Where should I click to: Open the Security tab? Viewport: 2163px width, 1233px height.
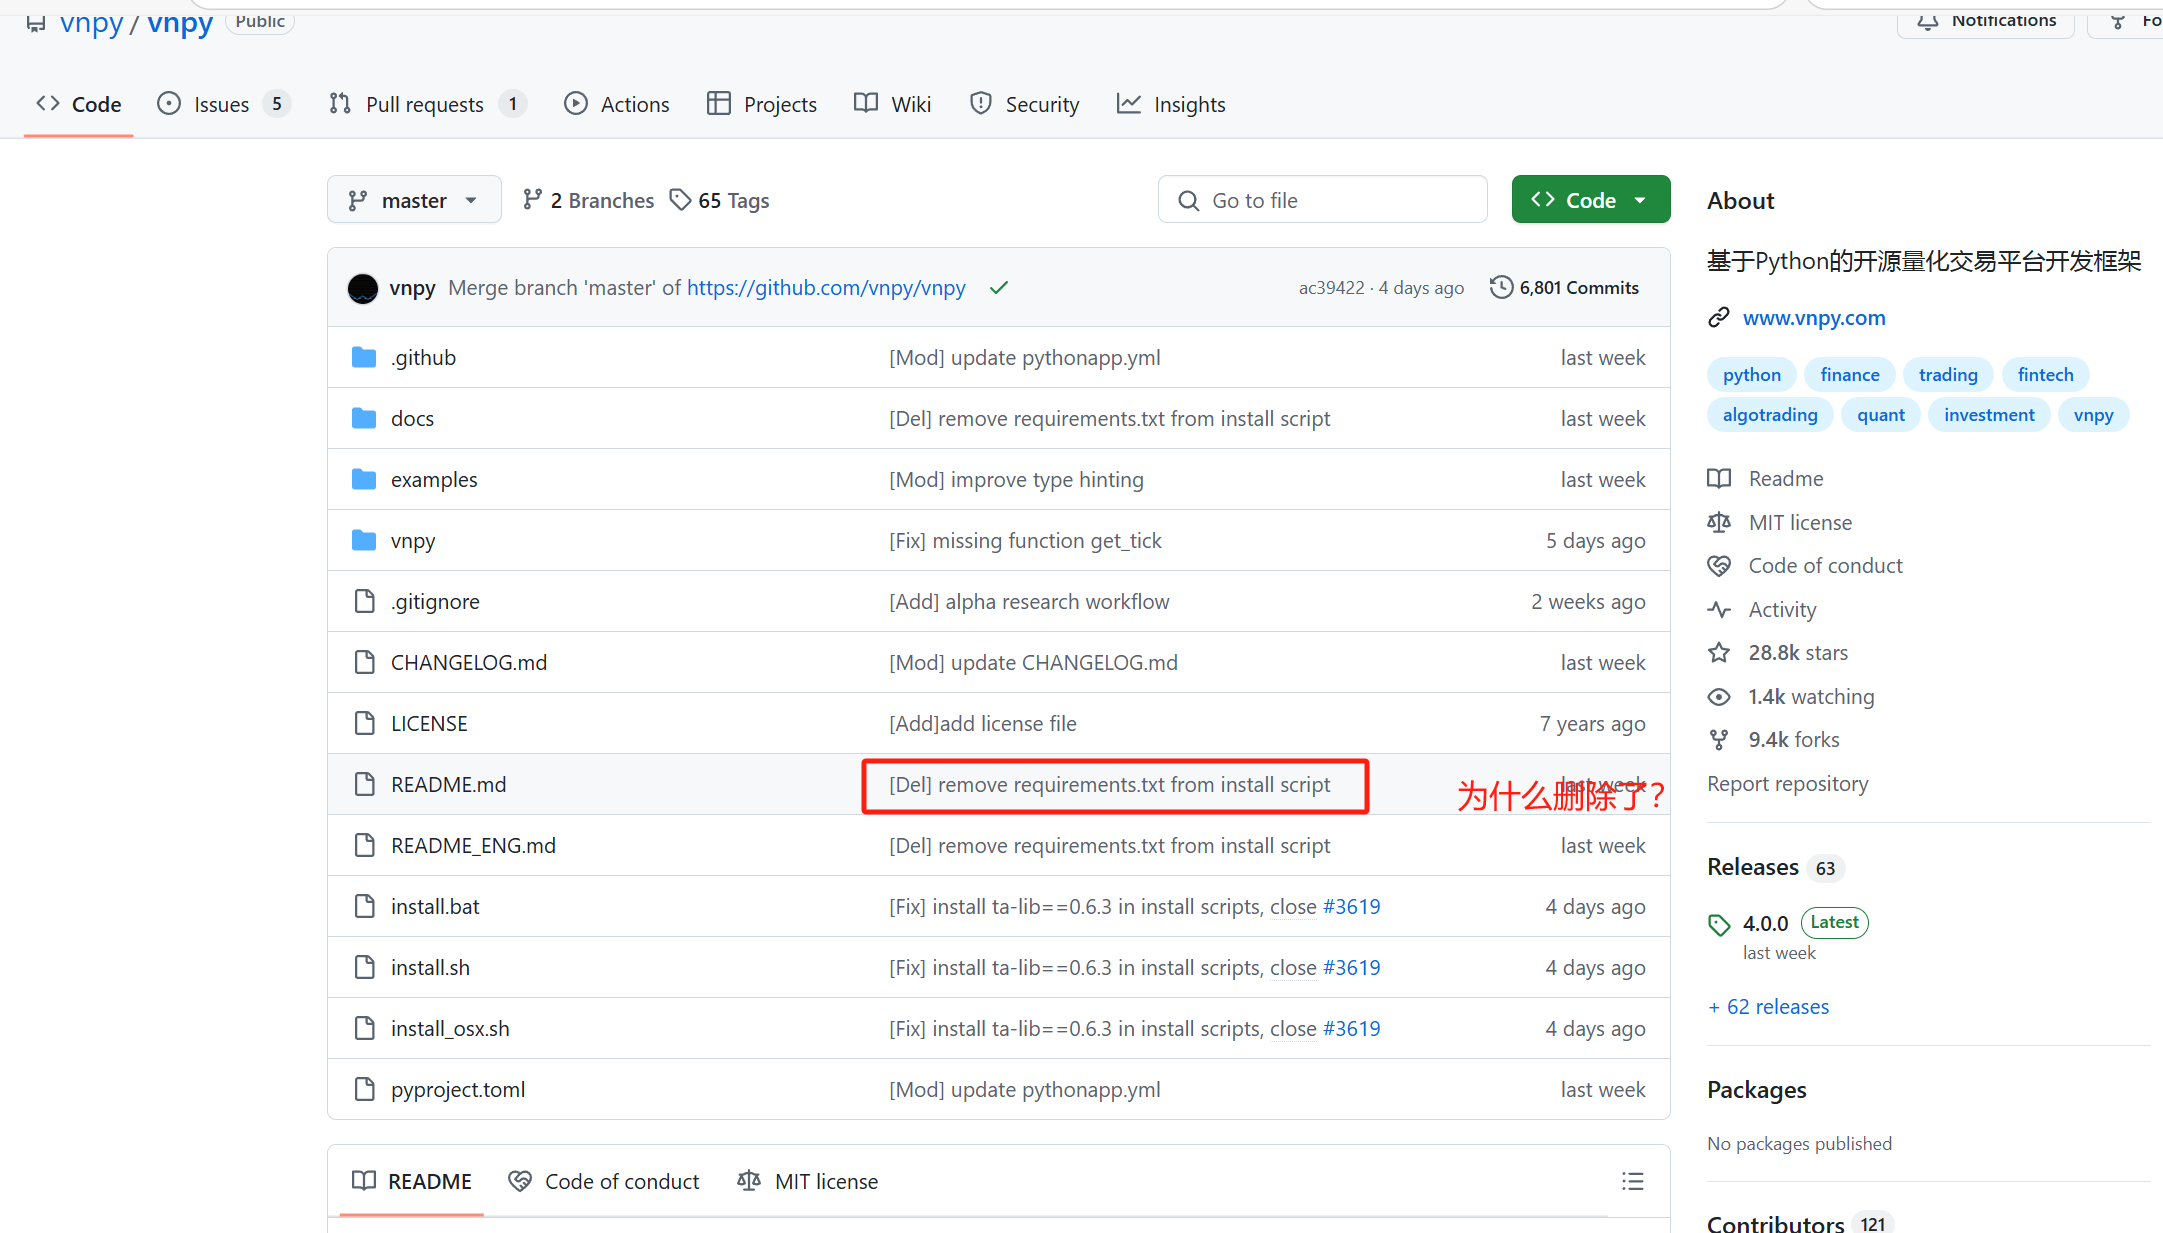1025,104
